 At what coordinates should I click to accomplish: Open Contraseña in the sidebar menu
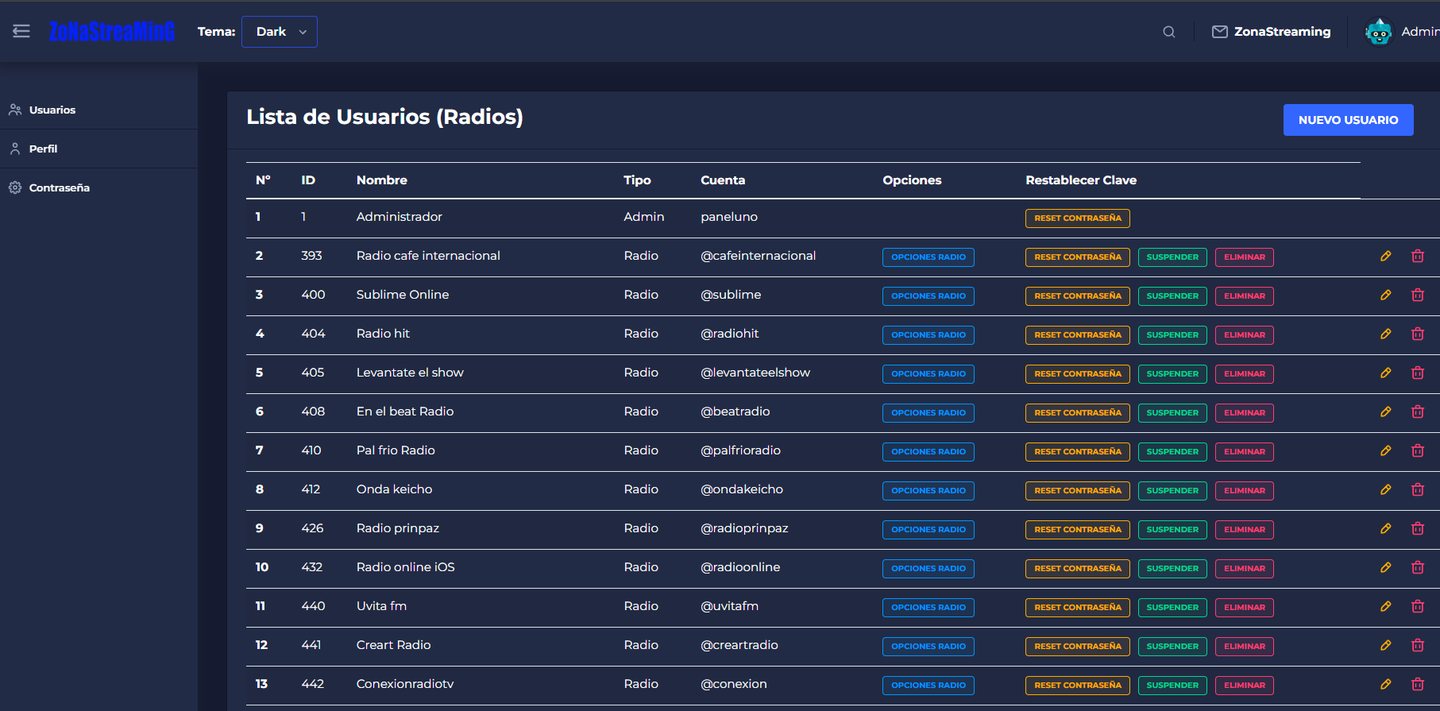click(59, 188)
